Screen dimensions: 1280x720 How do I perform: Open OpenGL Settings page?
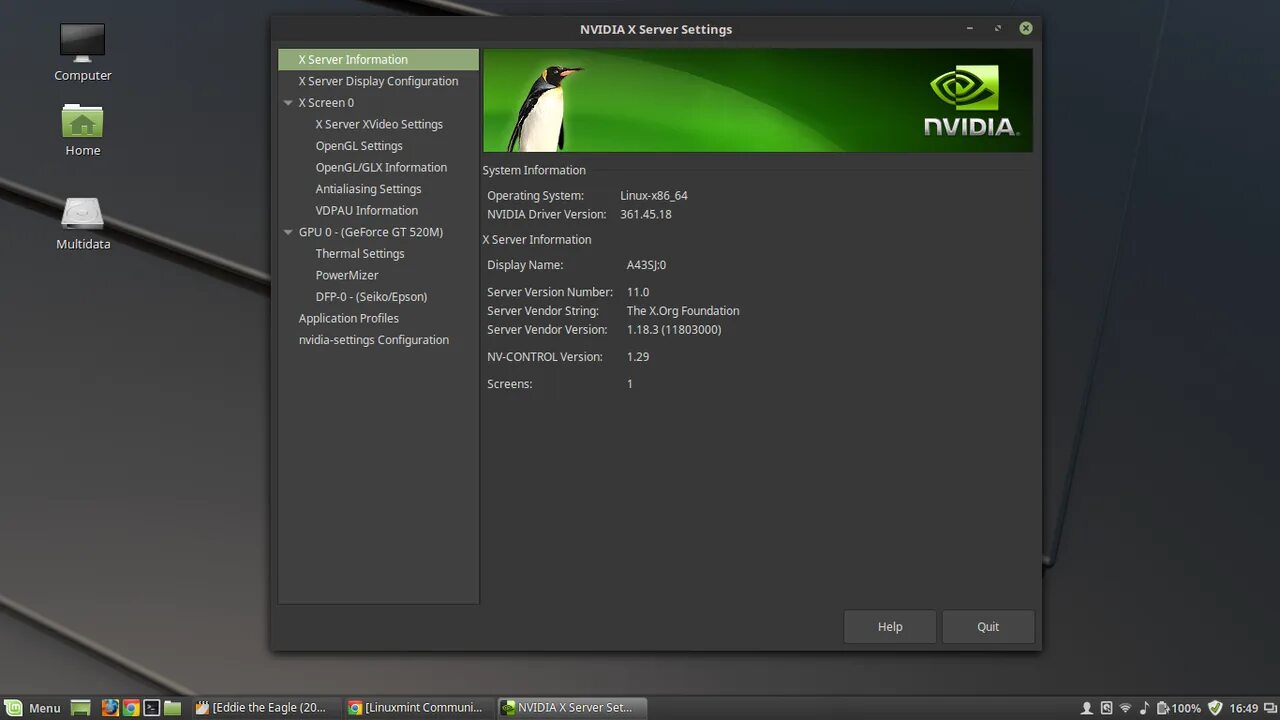pyautogui.click(x=359, y=146)
